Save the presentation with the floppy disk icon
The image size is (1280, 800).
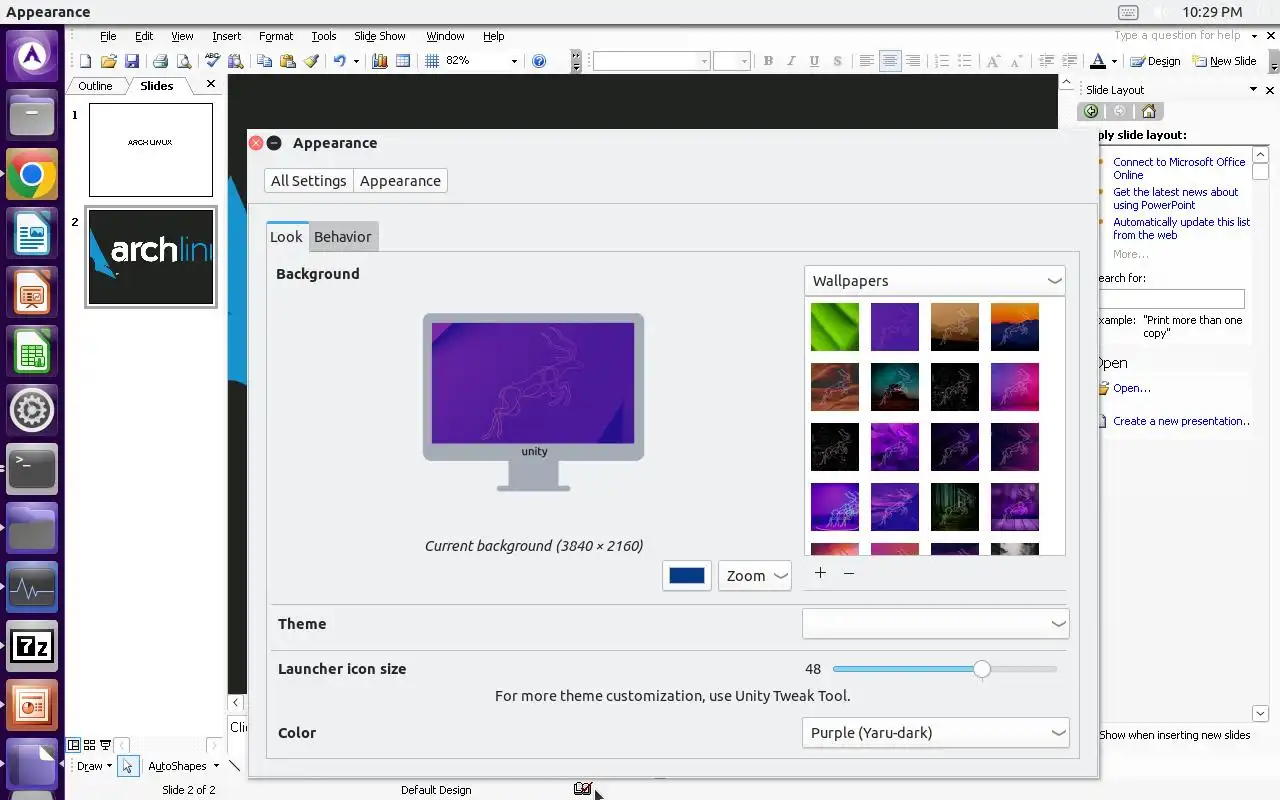pyautogui.click(x=131, y=61)
